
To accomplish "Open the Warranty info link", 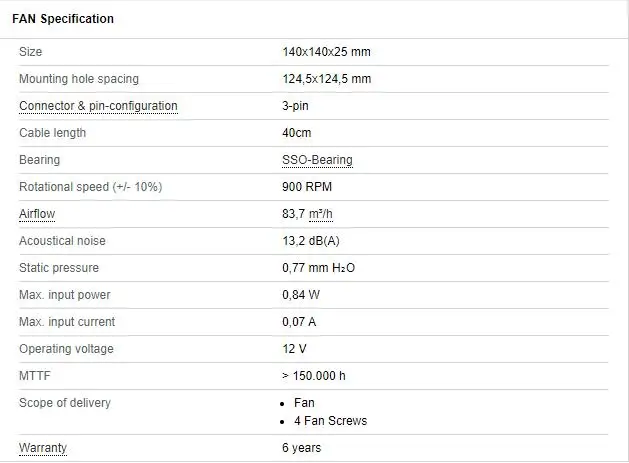I will tap(43, 448).
